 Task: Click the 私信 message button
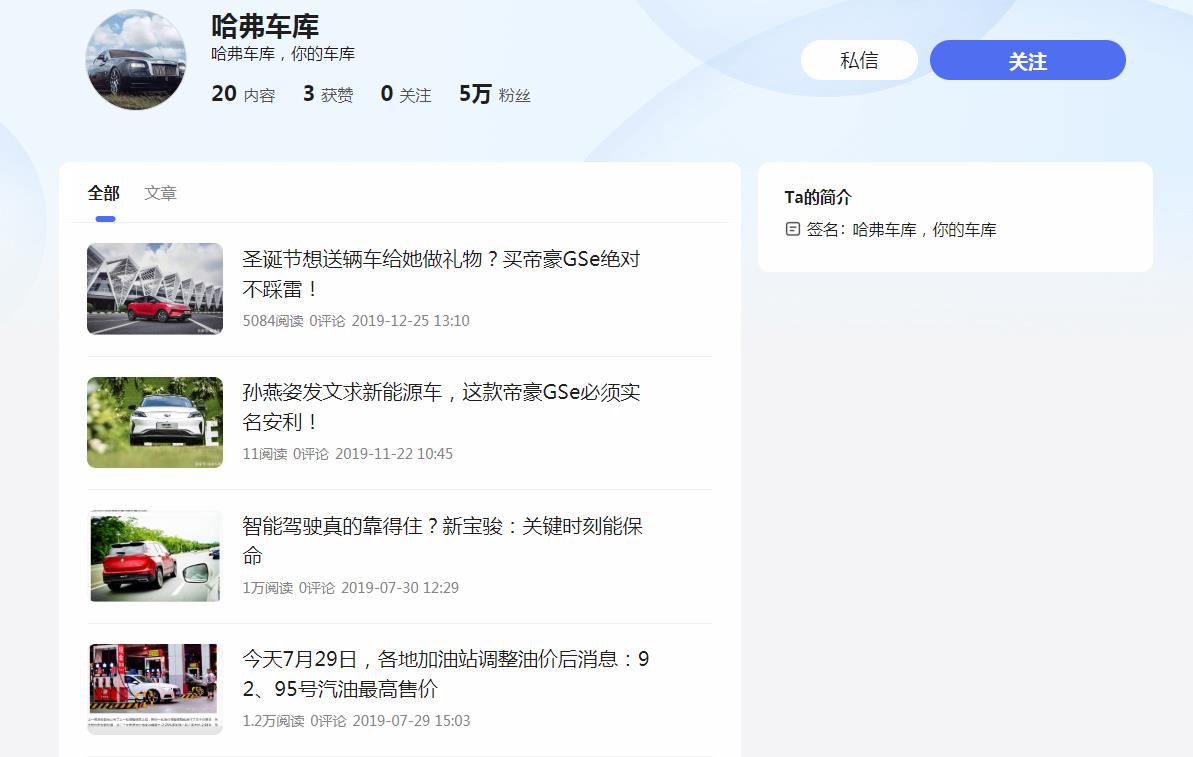(859, 60)
